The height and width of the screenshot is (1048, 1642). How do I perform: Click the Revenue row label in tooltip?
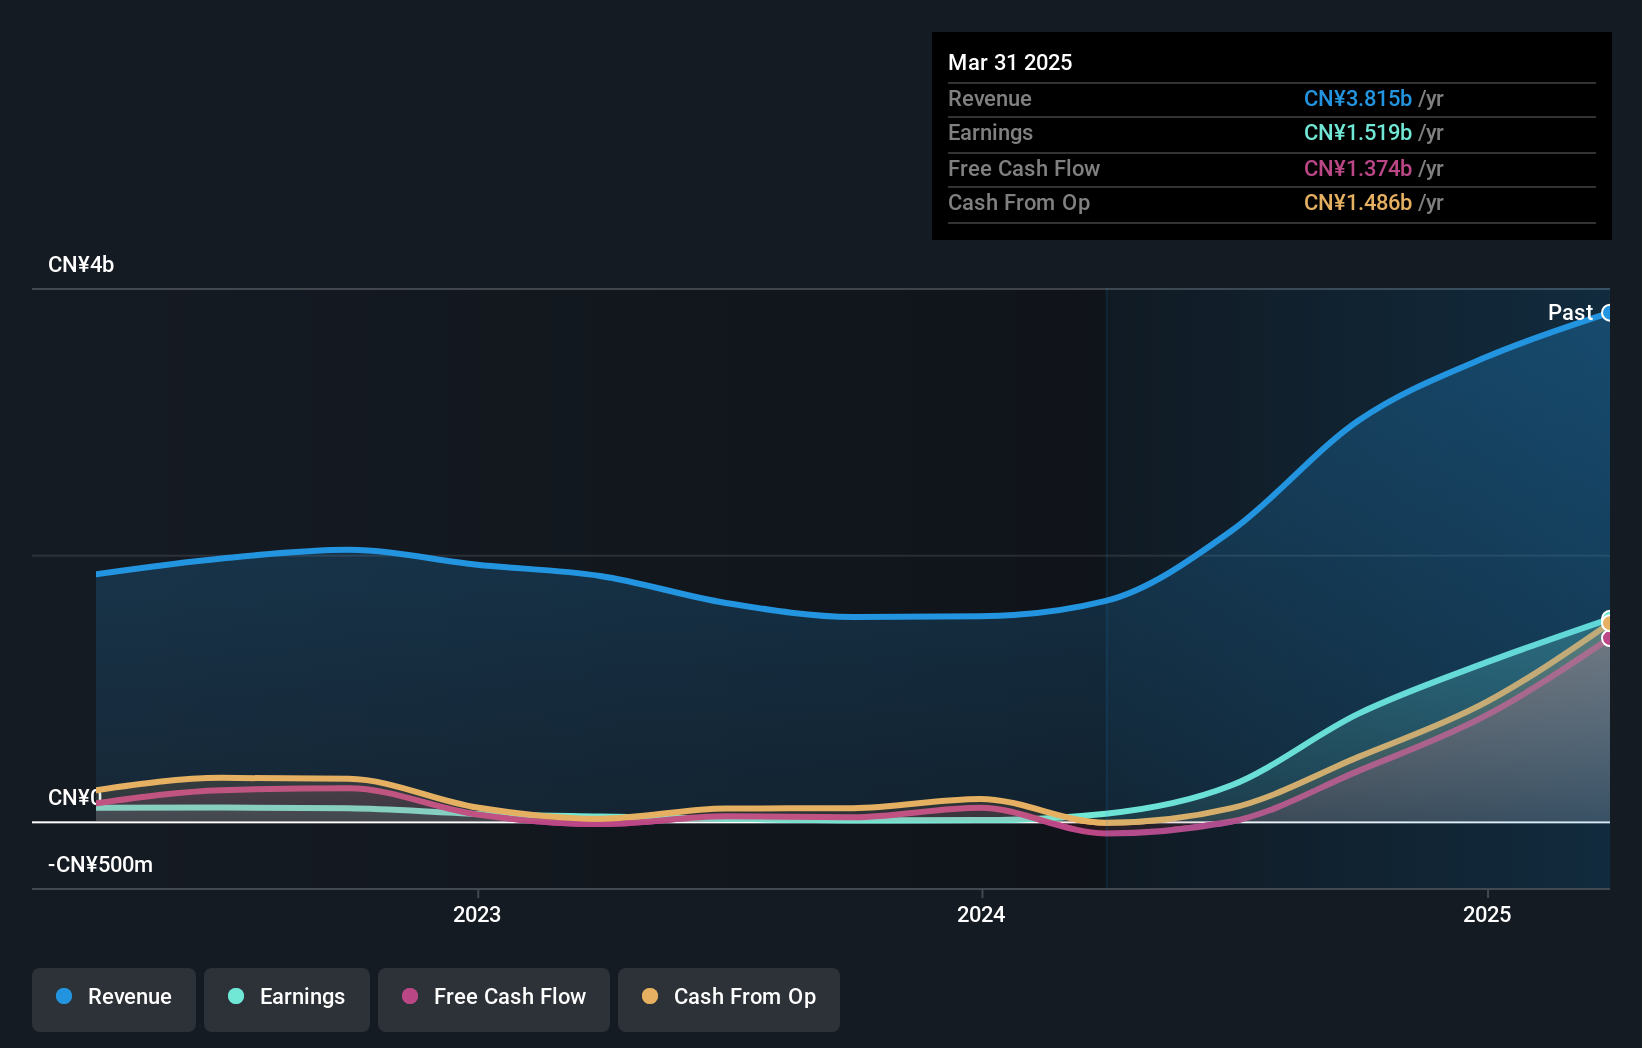[x=989, y=98]
